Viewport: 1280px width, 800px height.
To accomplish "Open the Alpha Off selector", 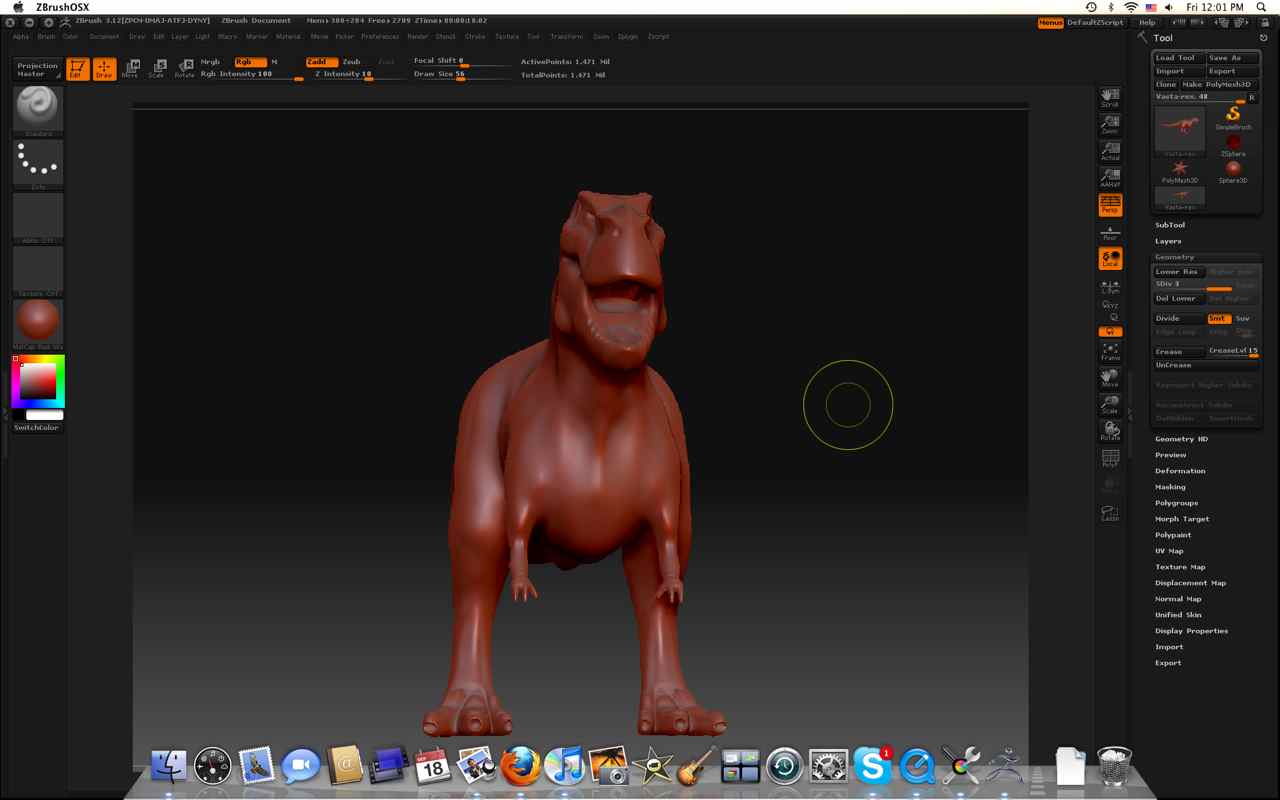I will tap(38, 218).
